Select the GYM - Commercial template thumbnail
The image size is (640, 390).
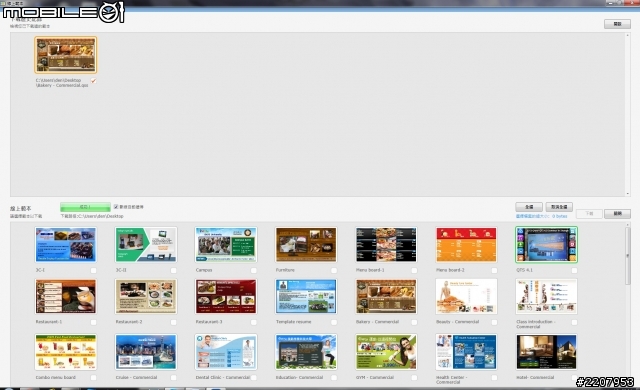386,352
